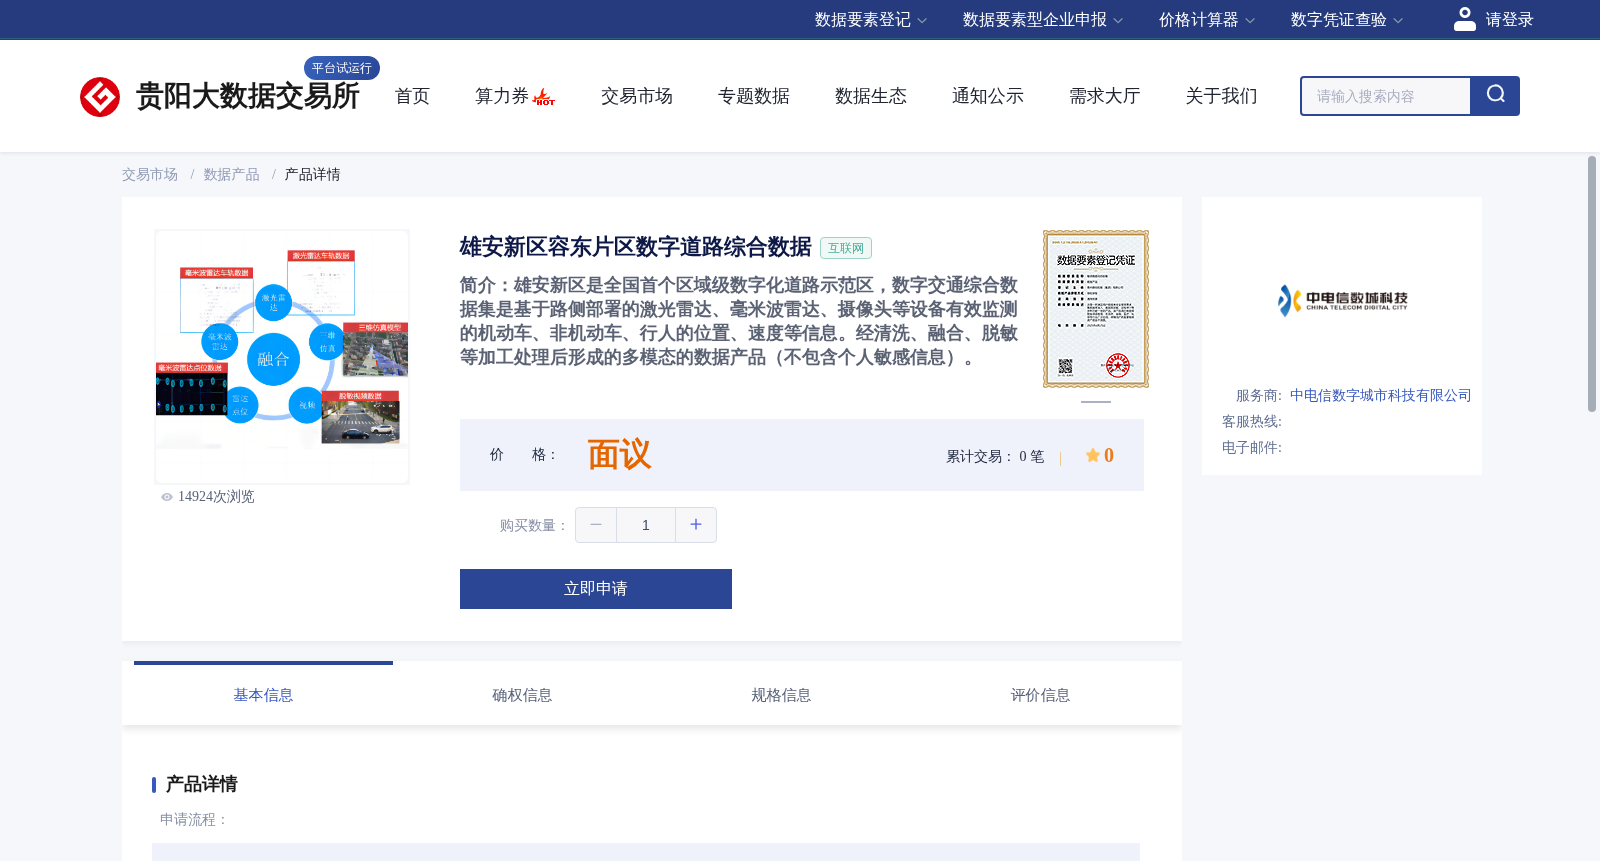Open the 数字凭证查验 dropdown menu
The height and width of the screenshot is (861, 1600).
(x=1347, y=20)
